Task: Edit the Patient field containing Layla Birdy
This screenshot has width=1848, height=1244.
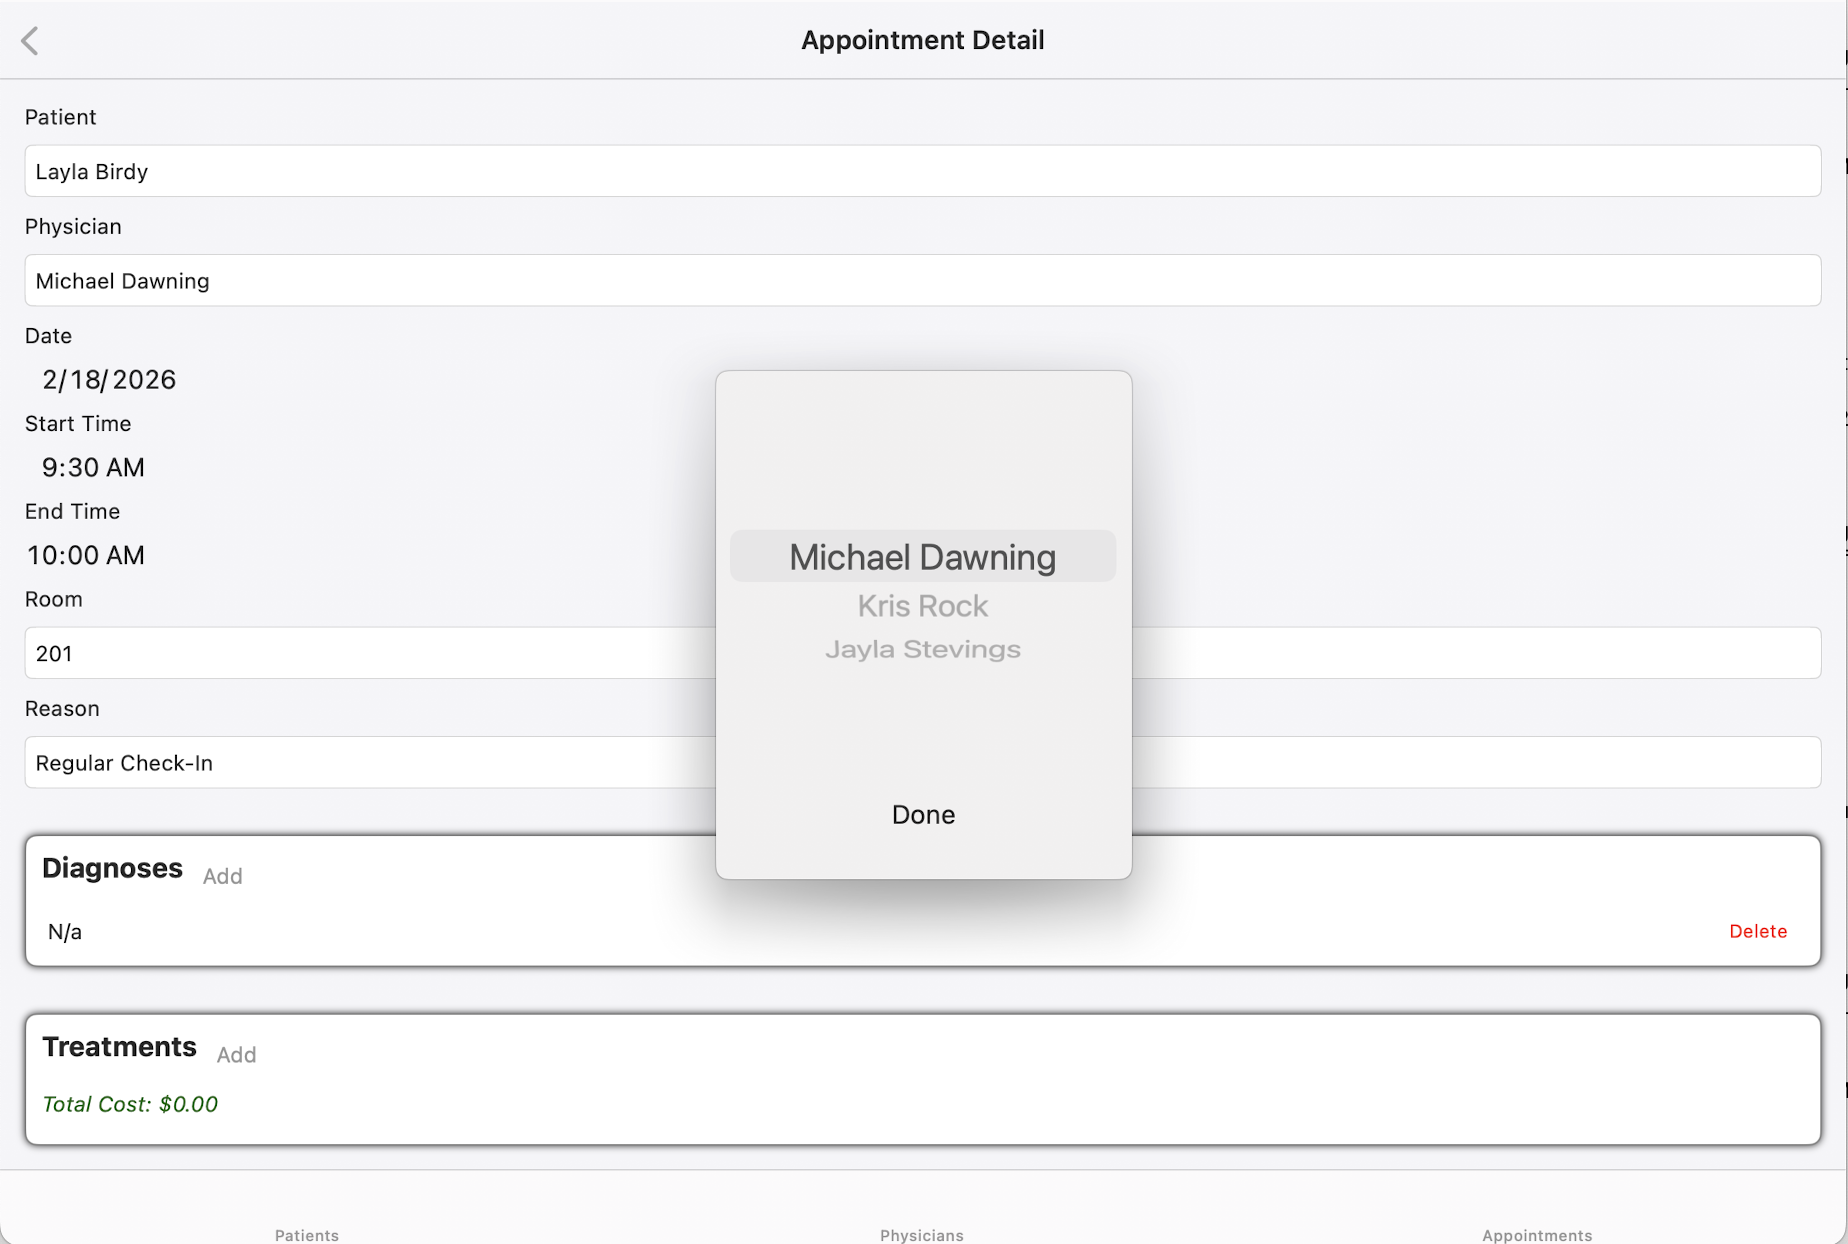Action: tap(400, 171)
